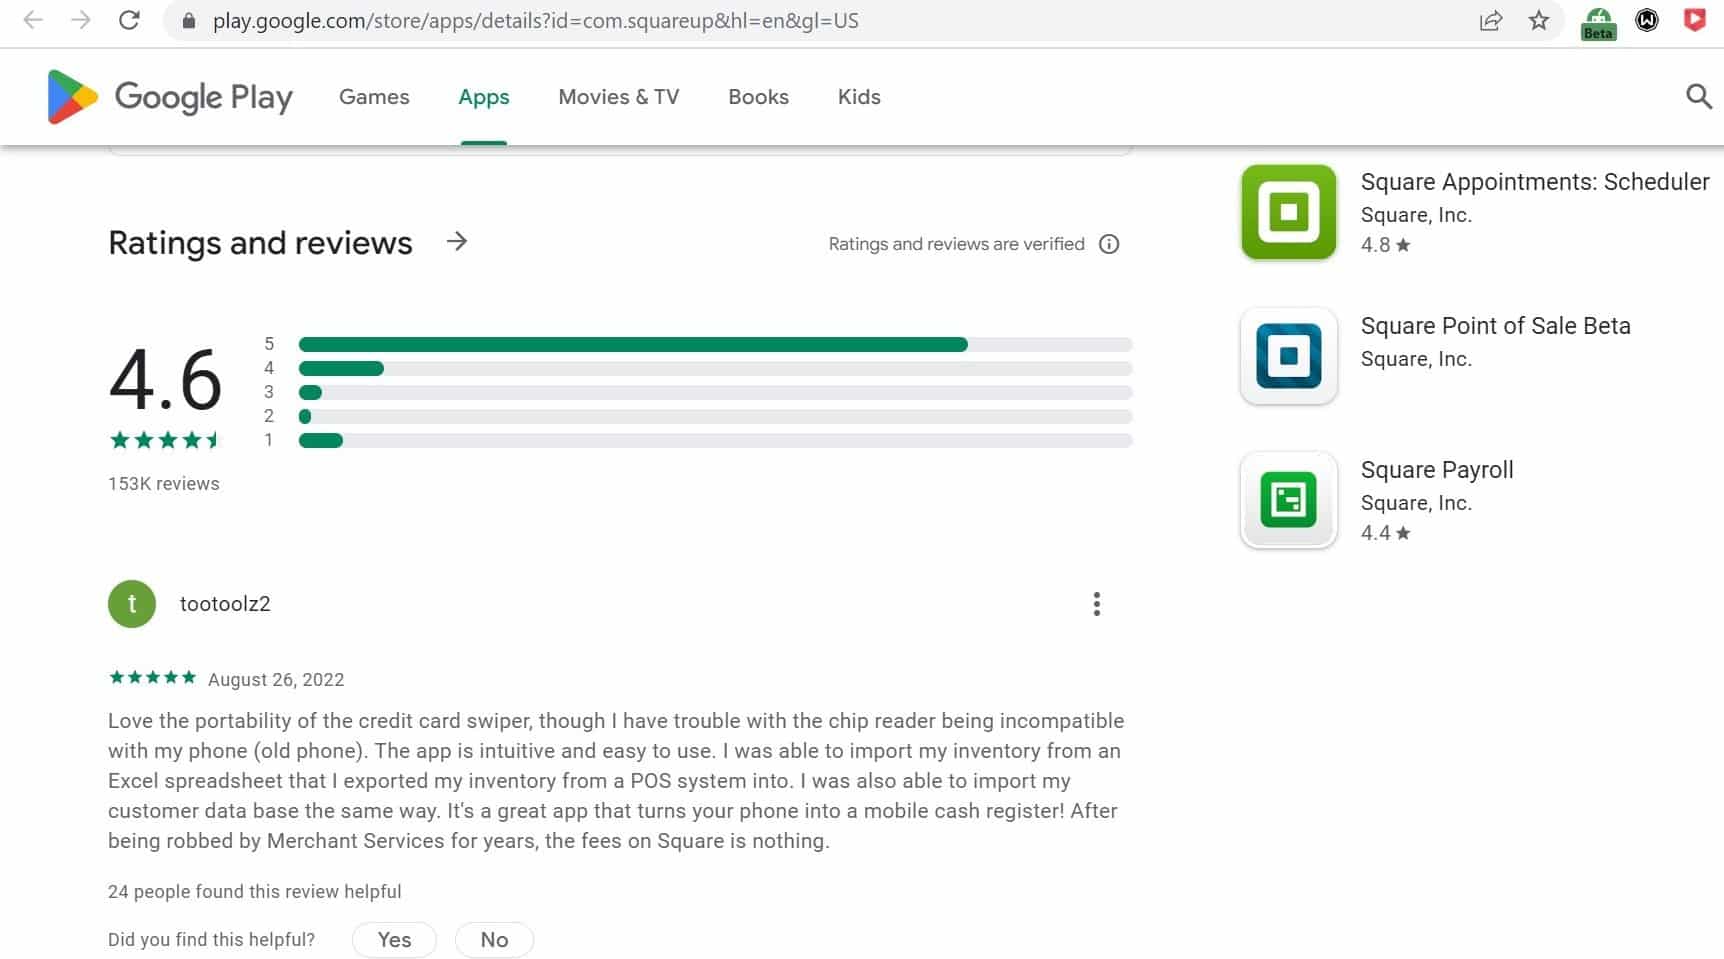1724x959 pixels.
Task: Click the 3-star rating bar
Action: (715, 392)
